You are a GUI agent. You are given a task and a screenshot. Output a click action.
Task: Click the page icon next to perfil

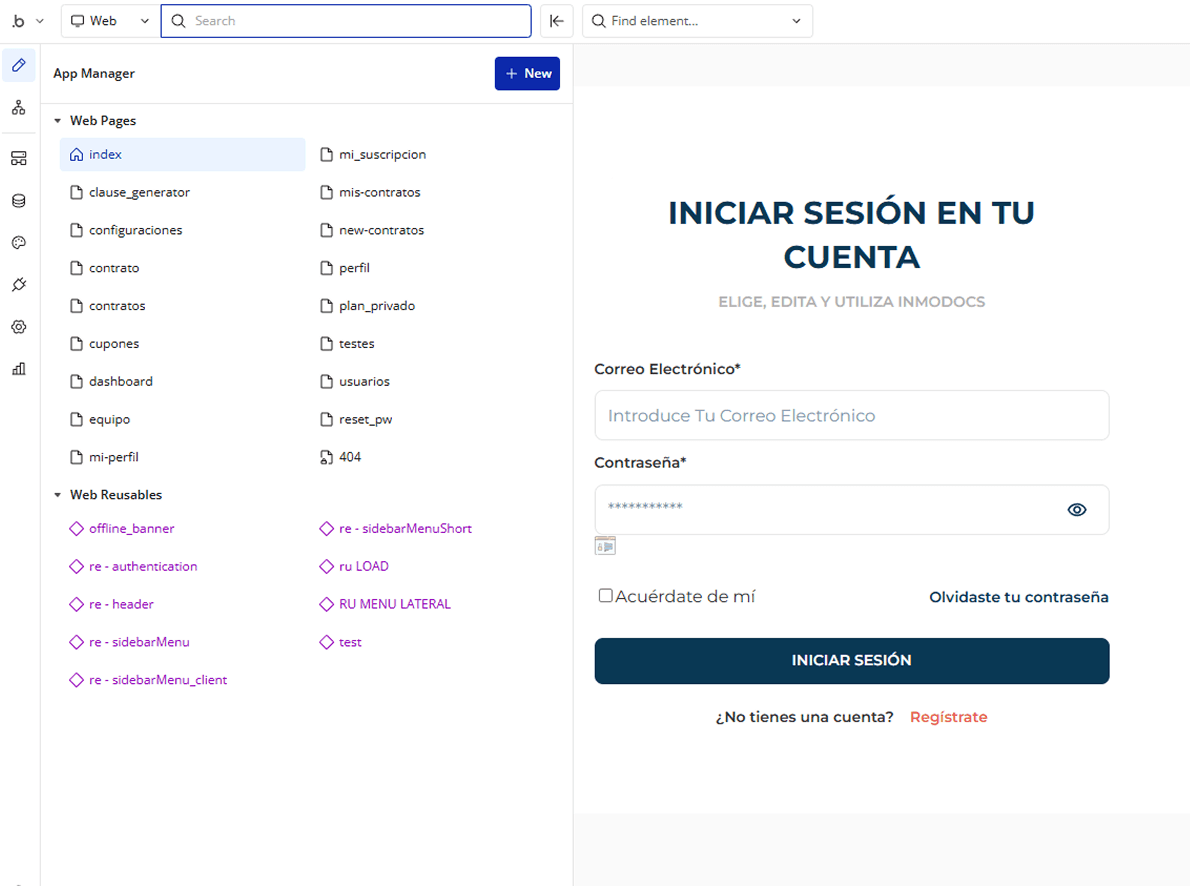[x=326, y=268]
